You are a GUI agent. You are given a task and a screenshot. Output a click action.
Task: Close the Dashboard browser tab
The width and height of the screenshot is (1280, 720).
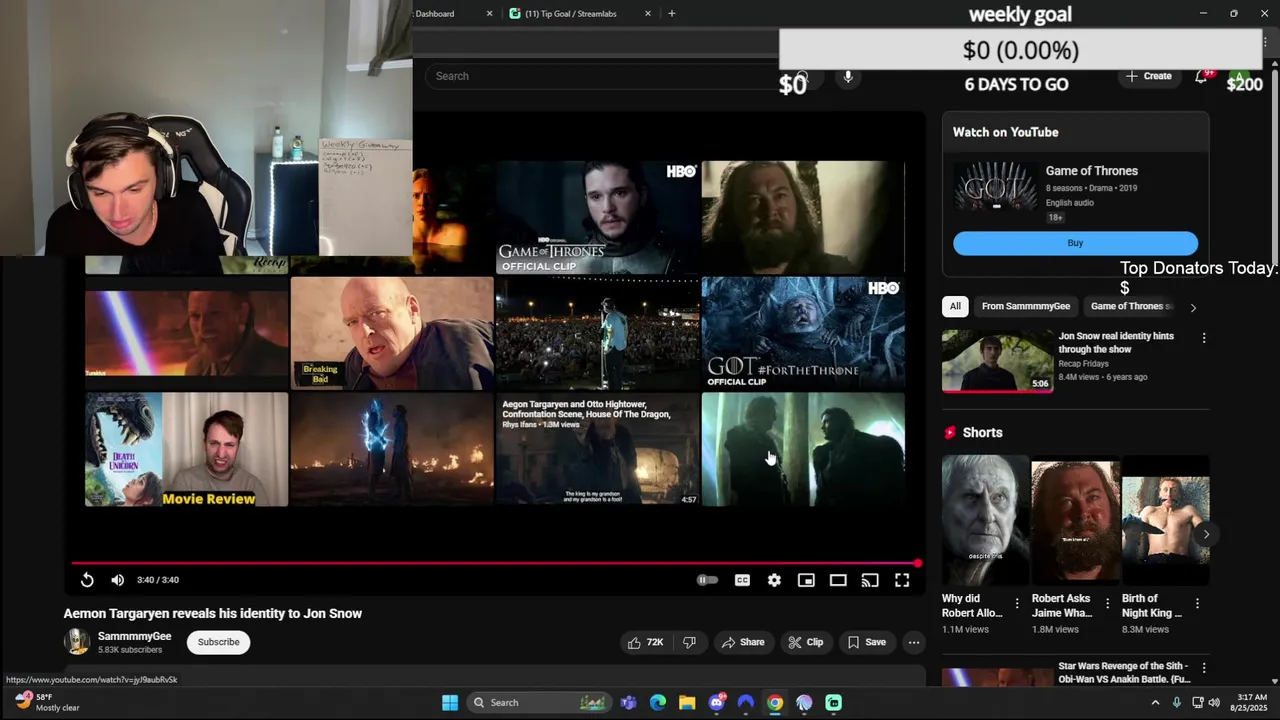click(489, 14)
